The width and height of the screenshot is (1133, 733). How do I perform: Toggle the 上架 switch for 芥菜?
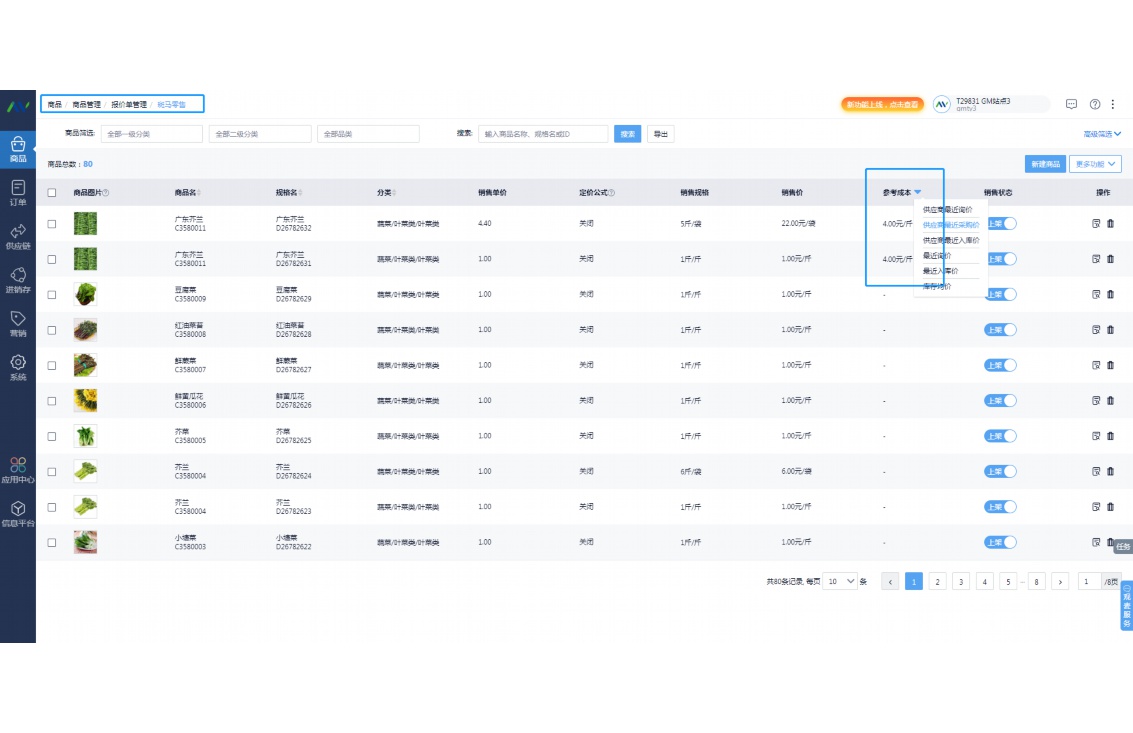1000,436
